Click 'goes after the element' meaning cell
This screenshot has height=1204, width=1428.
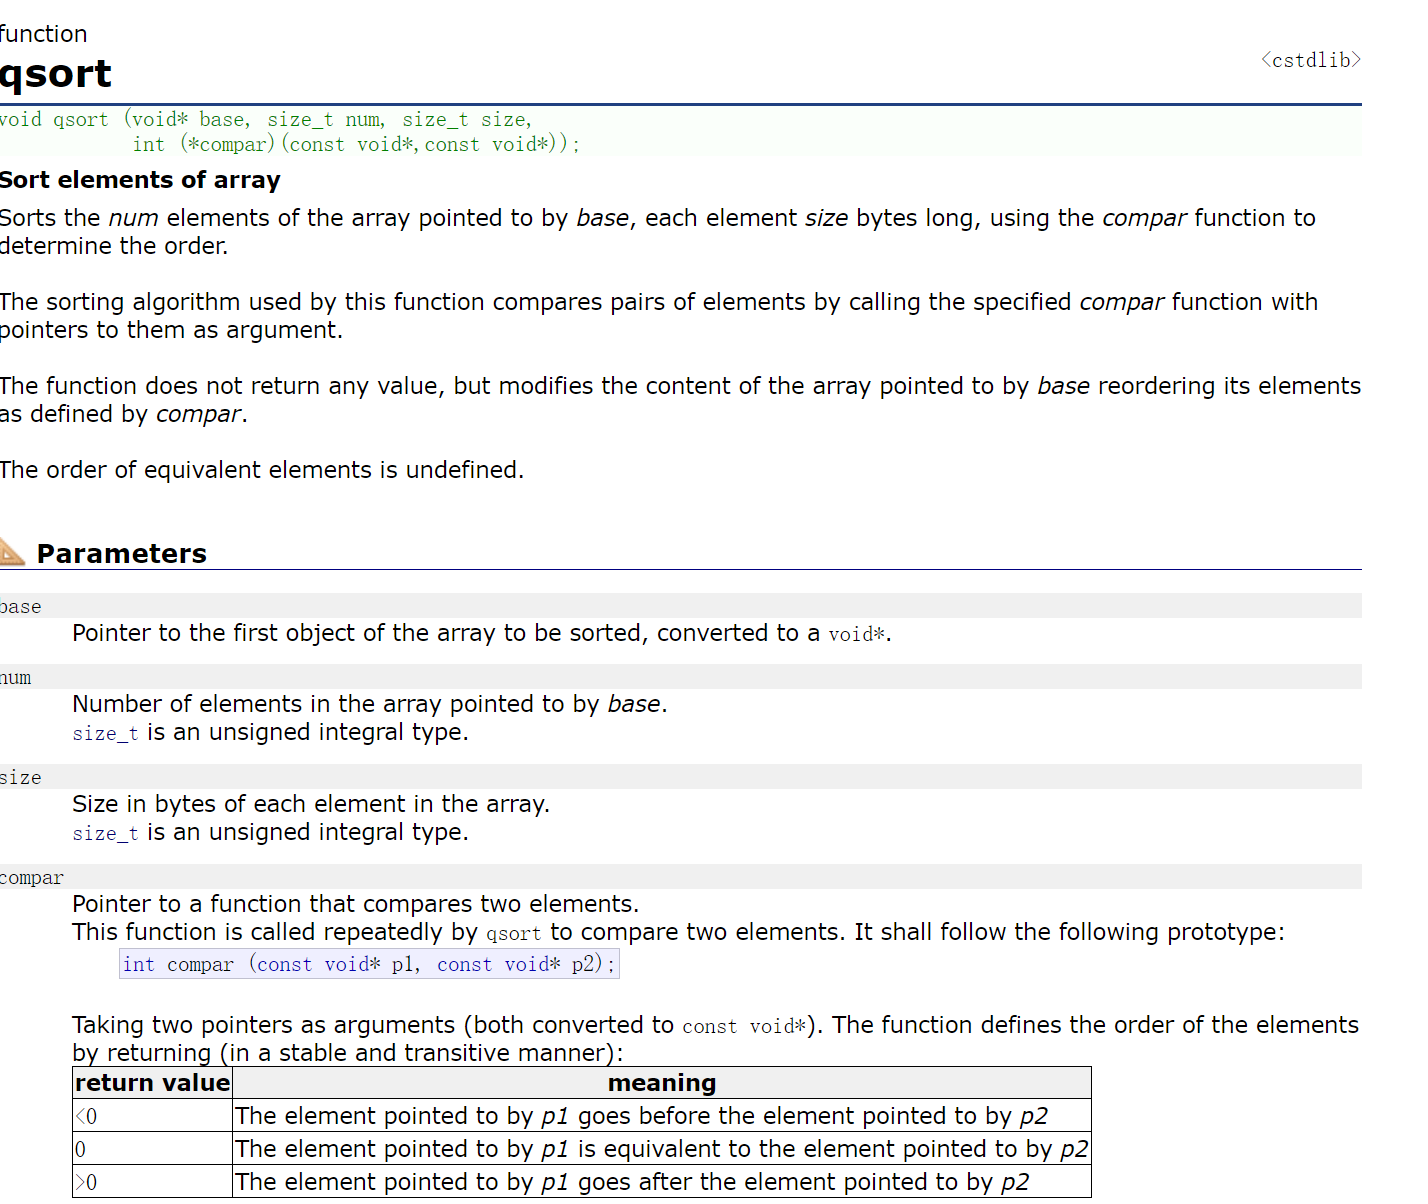(x=662, y=1182)
